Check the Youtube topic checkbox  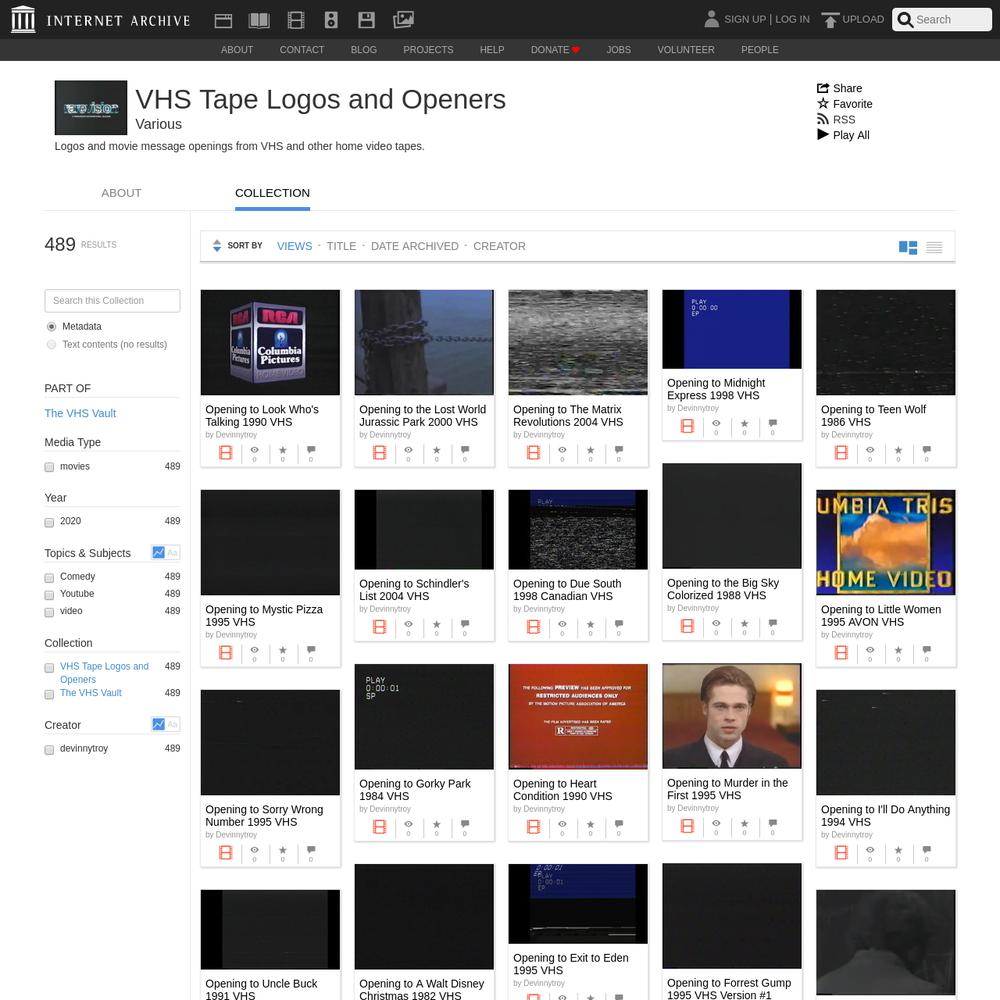click(49, 595)
